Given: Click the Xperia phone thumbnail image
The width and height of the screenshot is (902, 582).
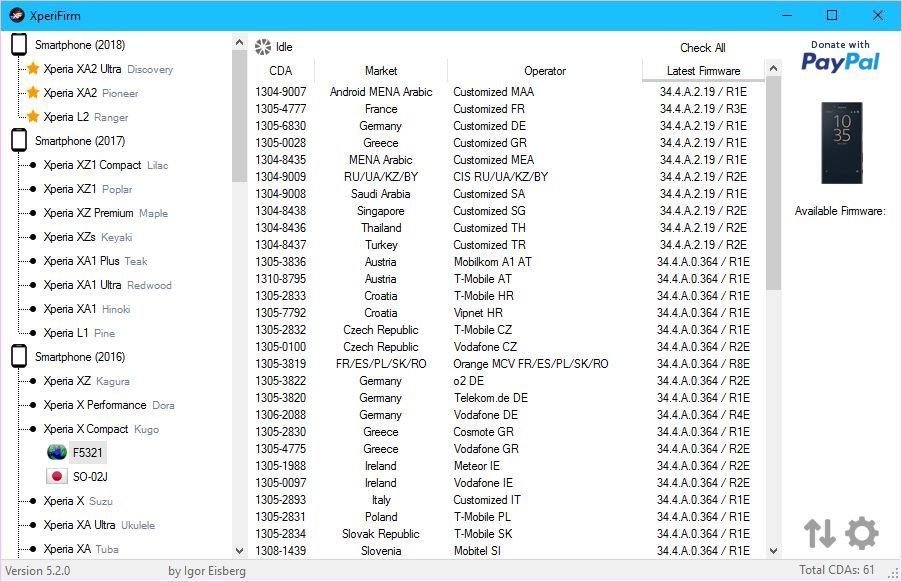Looking at the screenshot, I should click(x=842, y=143).
